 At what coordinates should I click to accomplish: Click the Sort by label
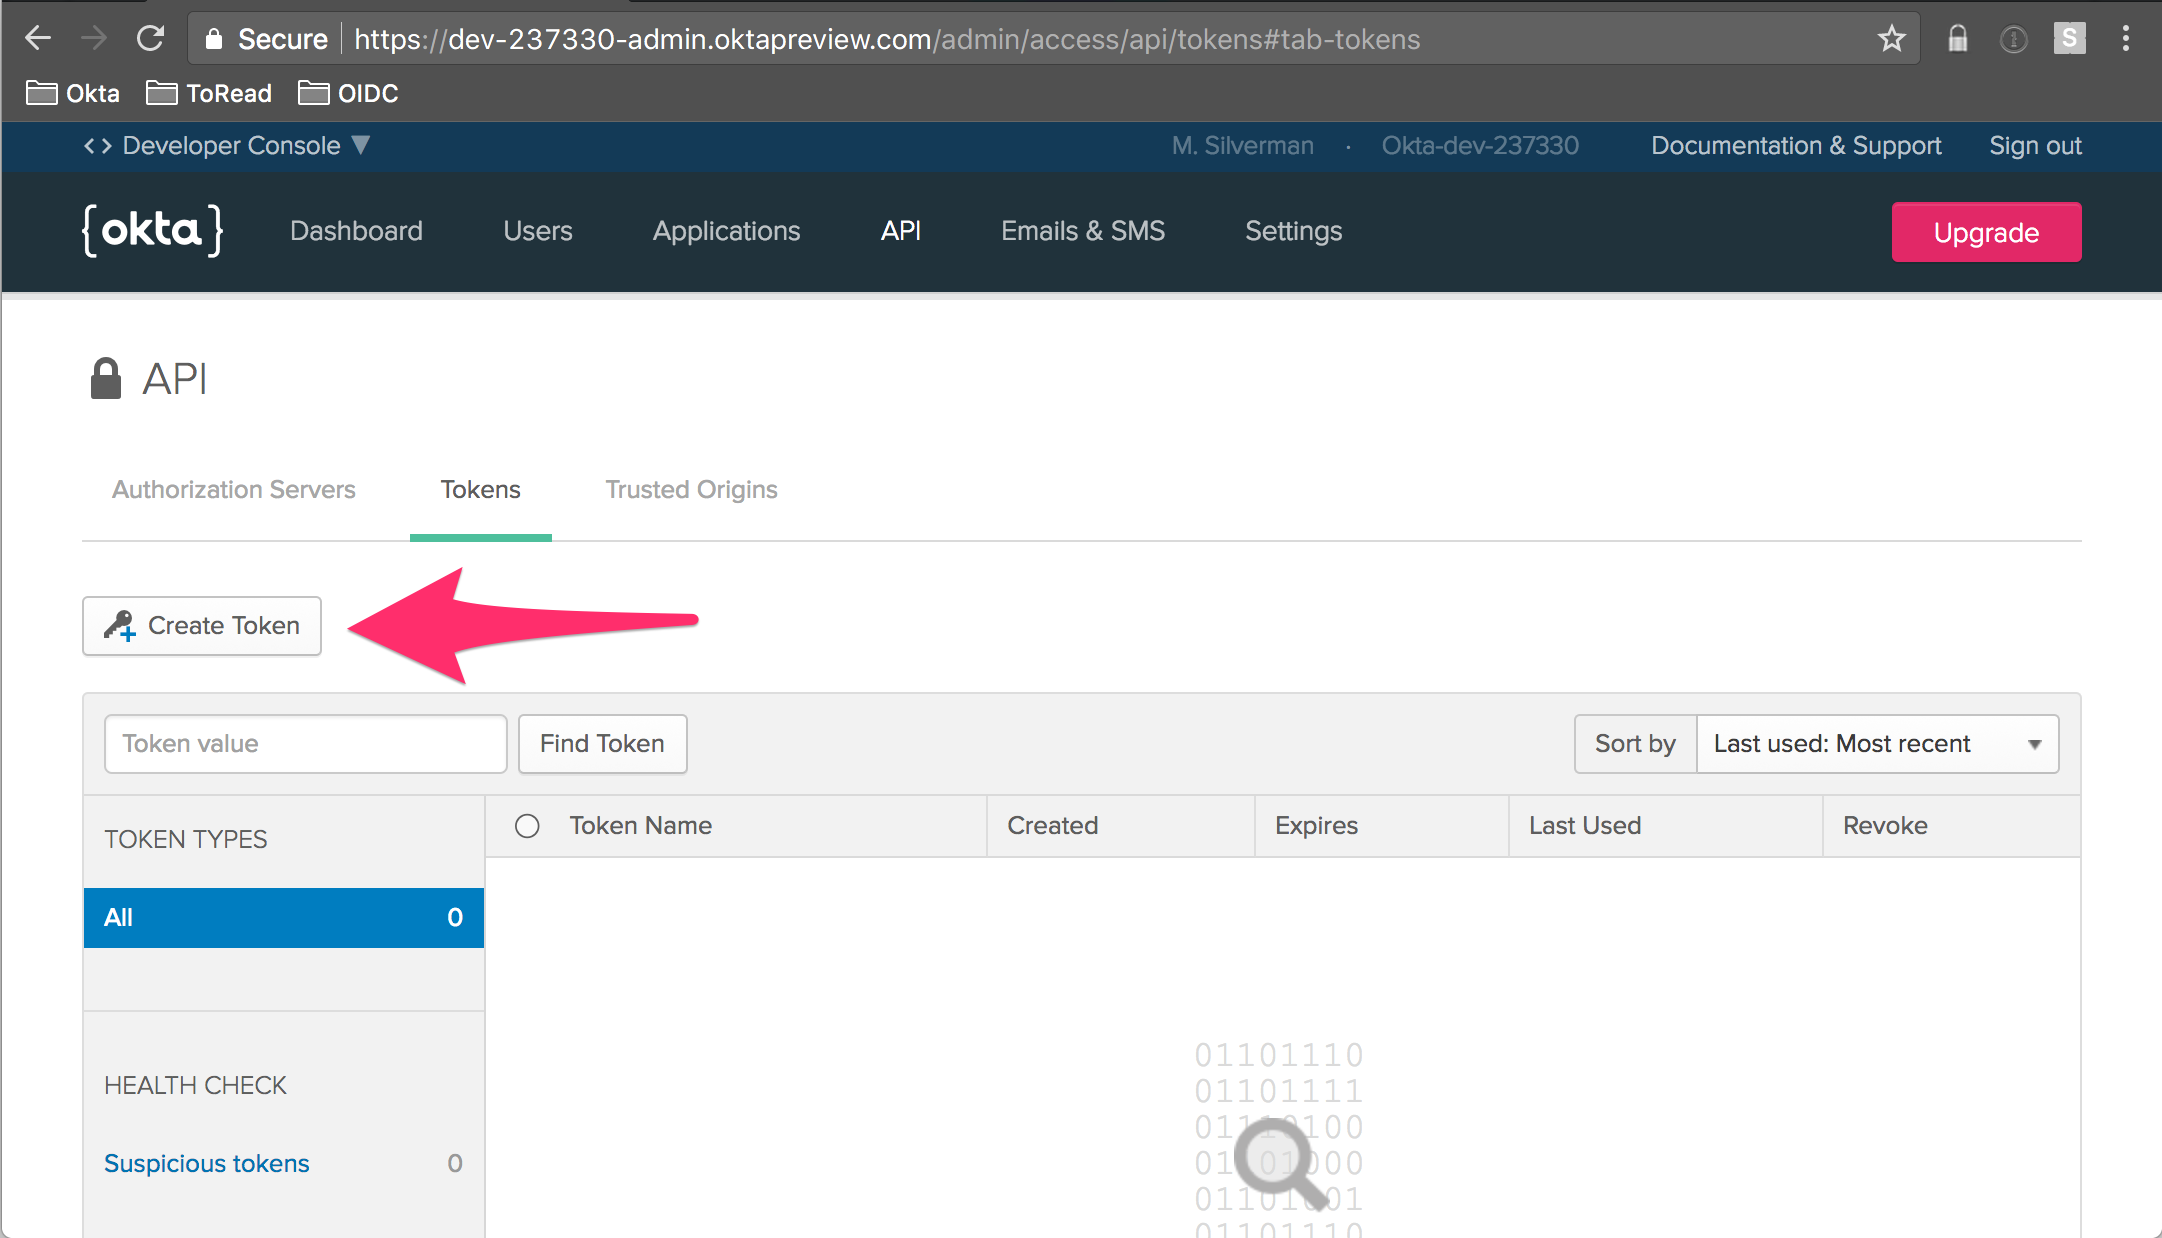coord(1635,744)
